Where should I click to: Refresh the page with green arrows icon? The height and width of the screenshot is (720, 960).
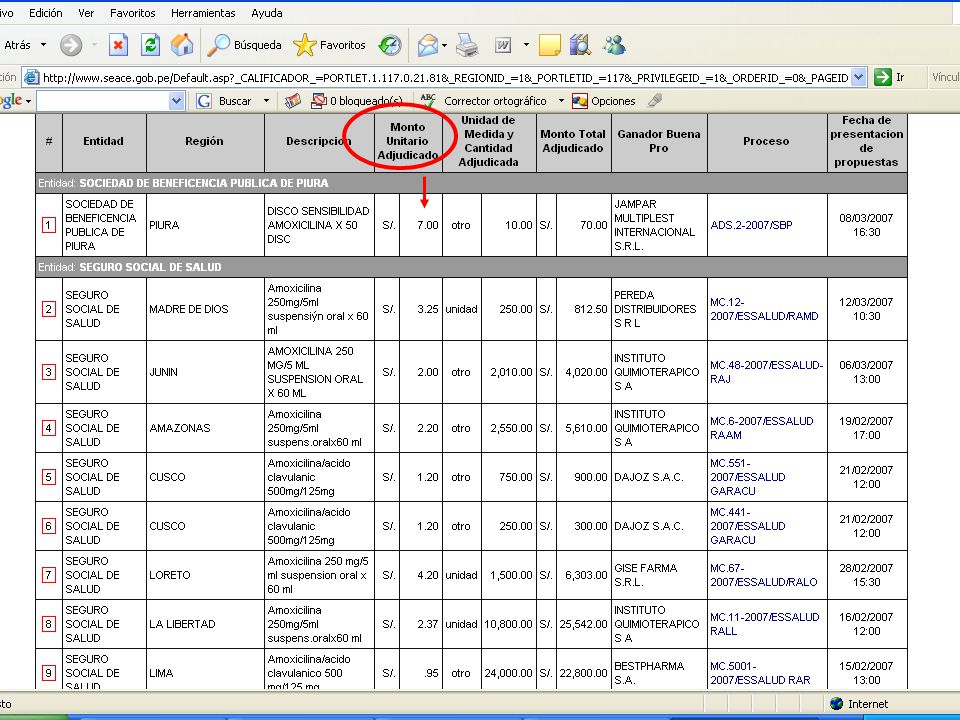pos(150,45)
